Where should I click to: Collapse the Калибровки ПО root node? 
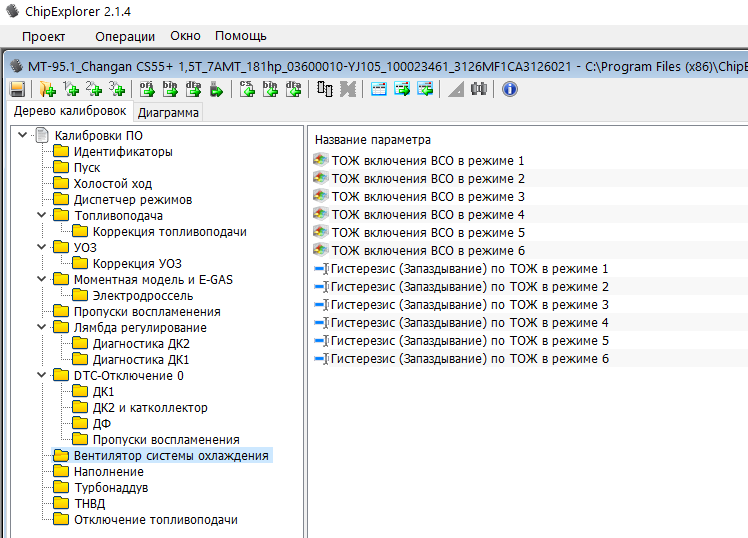click(22, 136)
